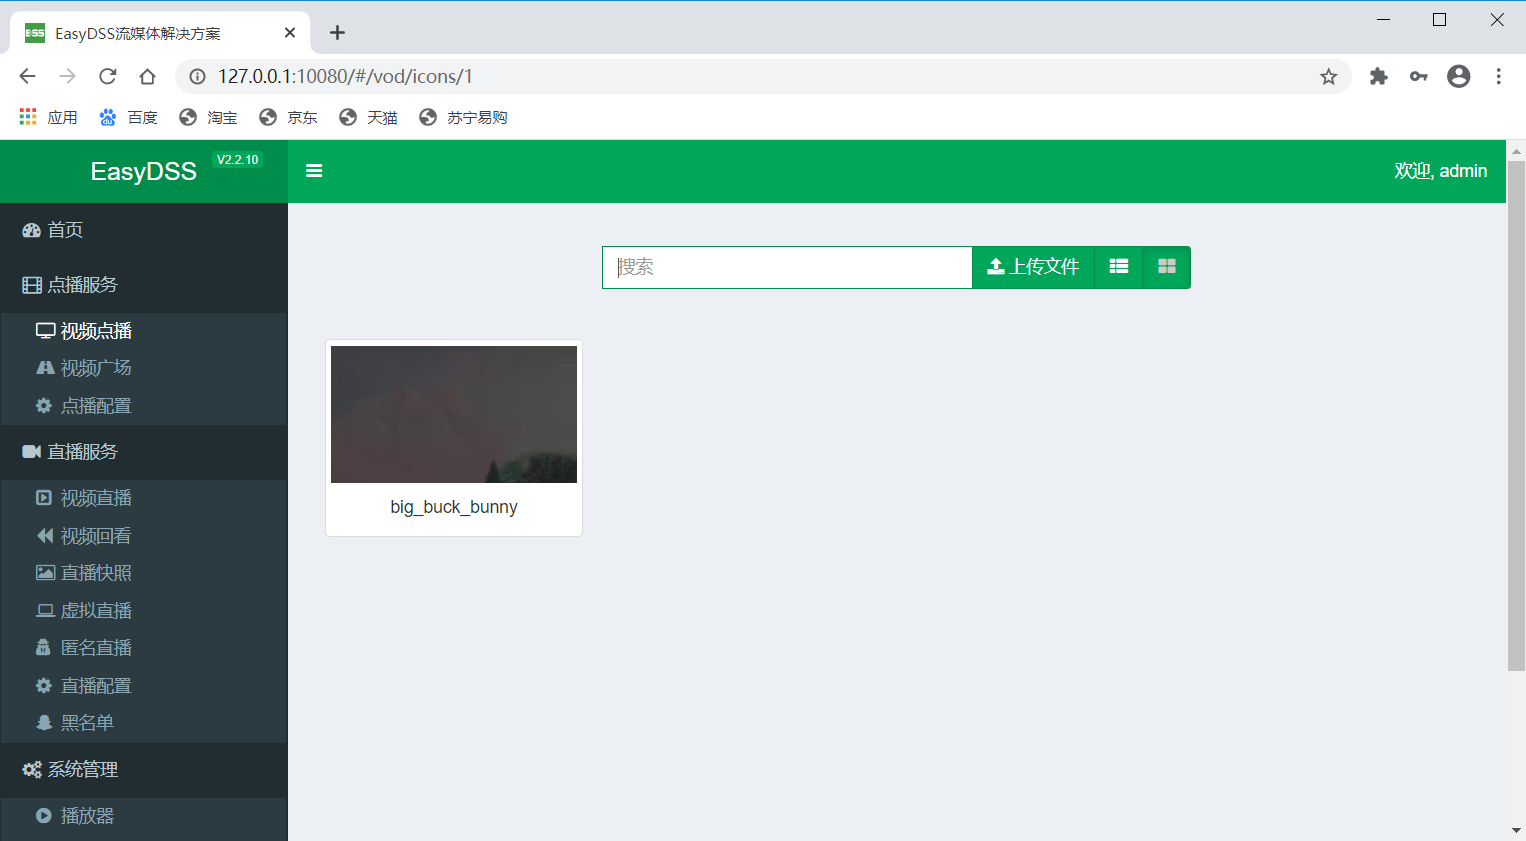The width and height of the screenshot is (1526, 841).
Task: Collapse the 直播服务 menu section
Action: pos(144,452)
